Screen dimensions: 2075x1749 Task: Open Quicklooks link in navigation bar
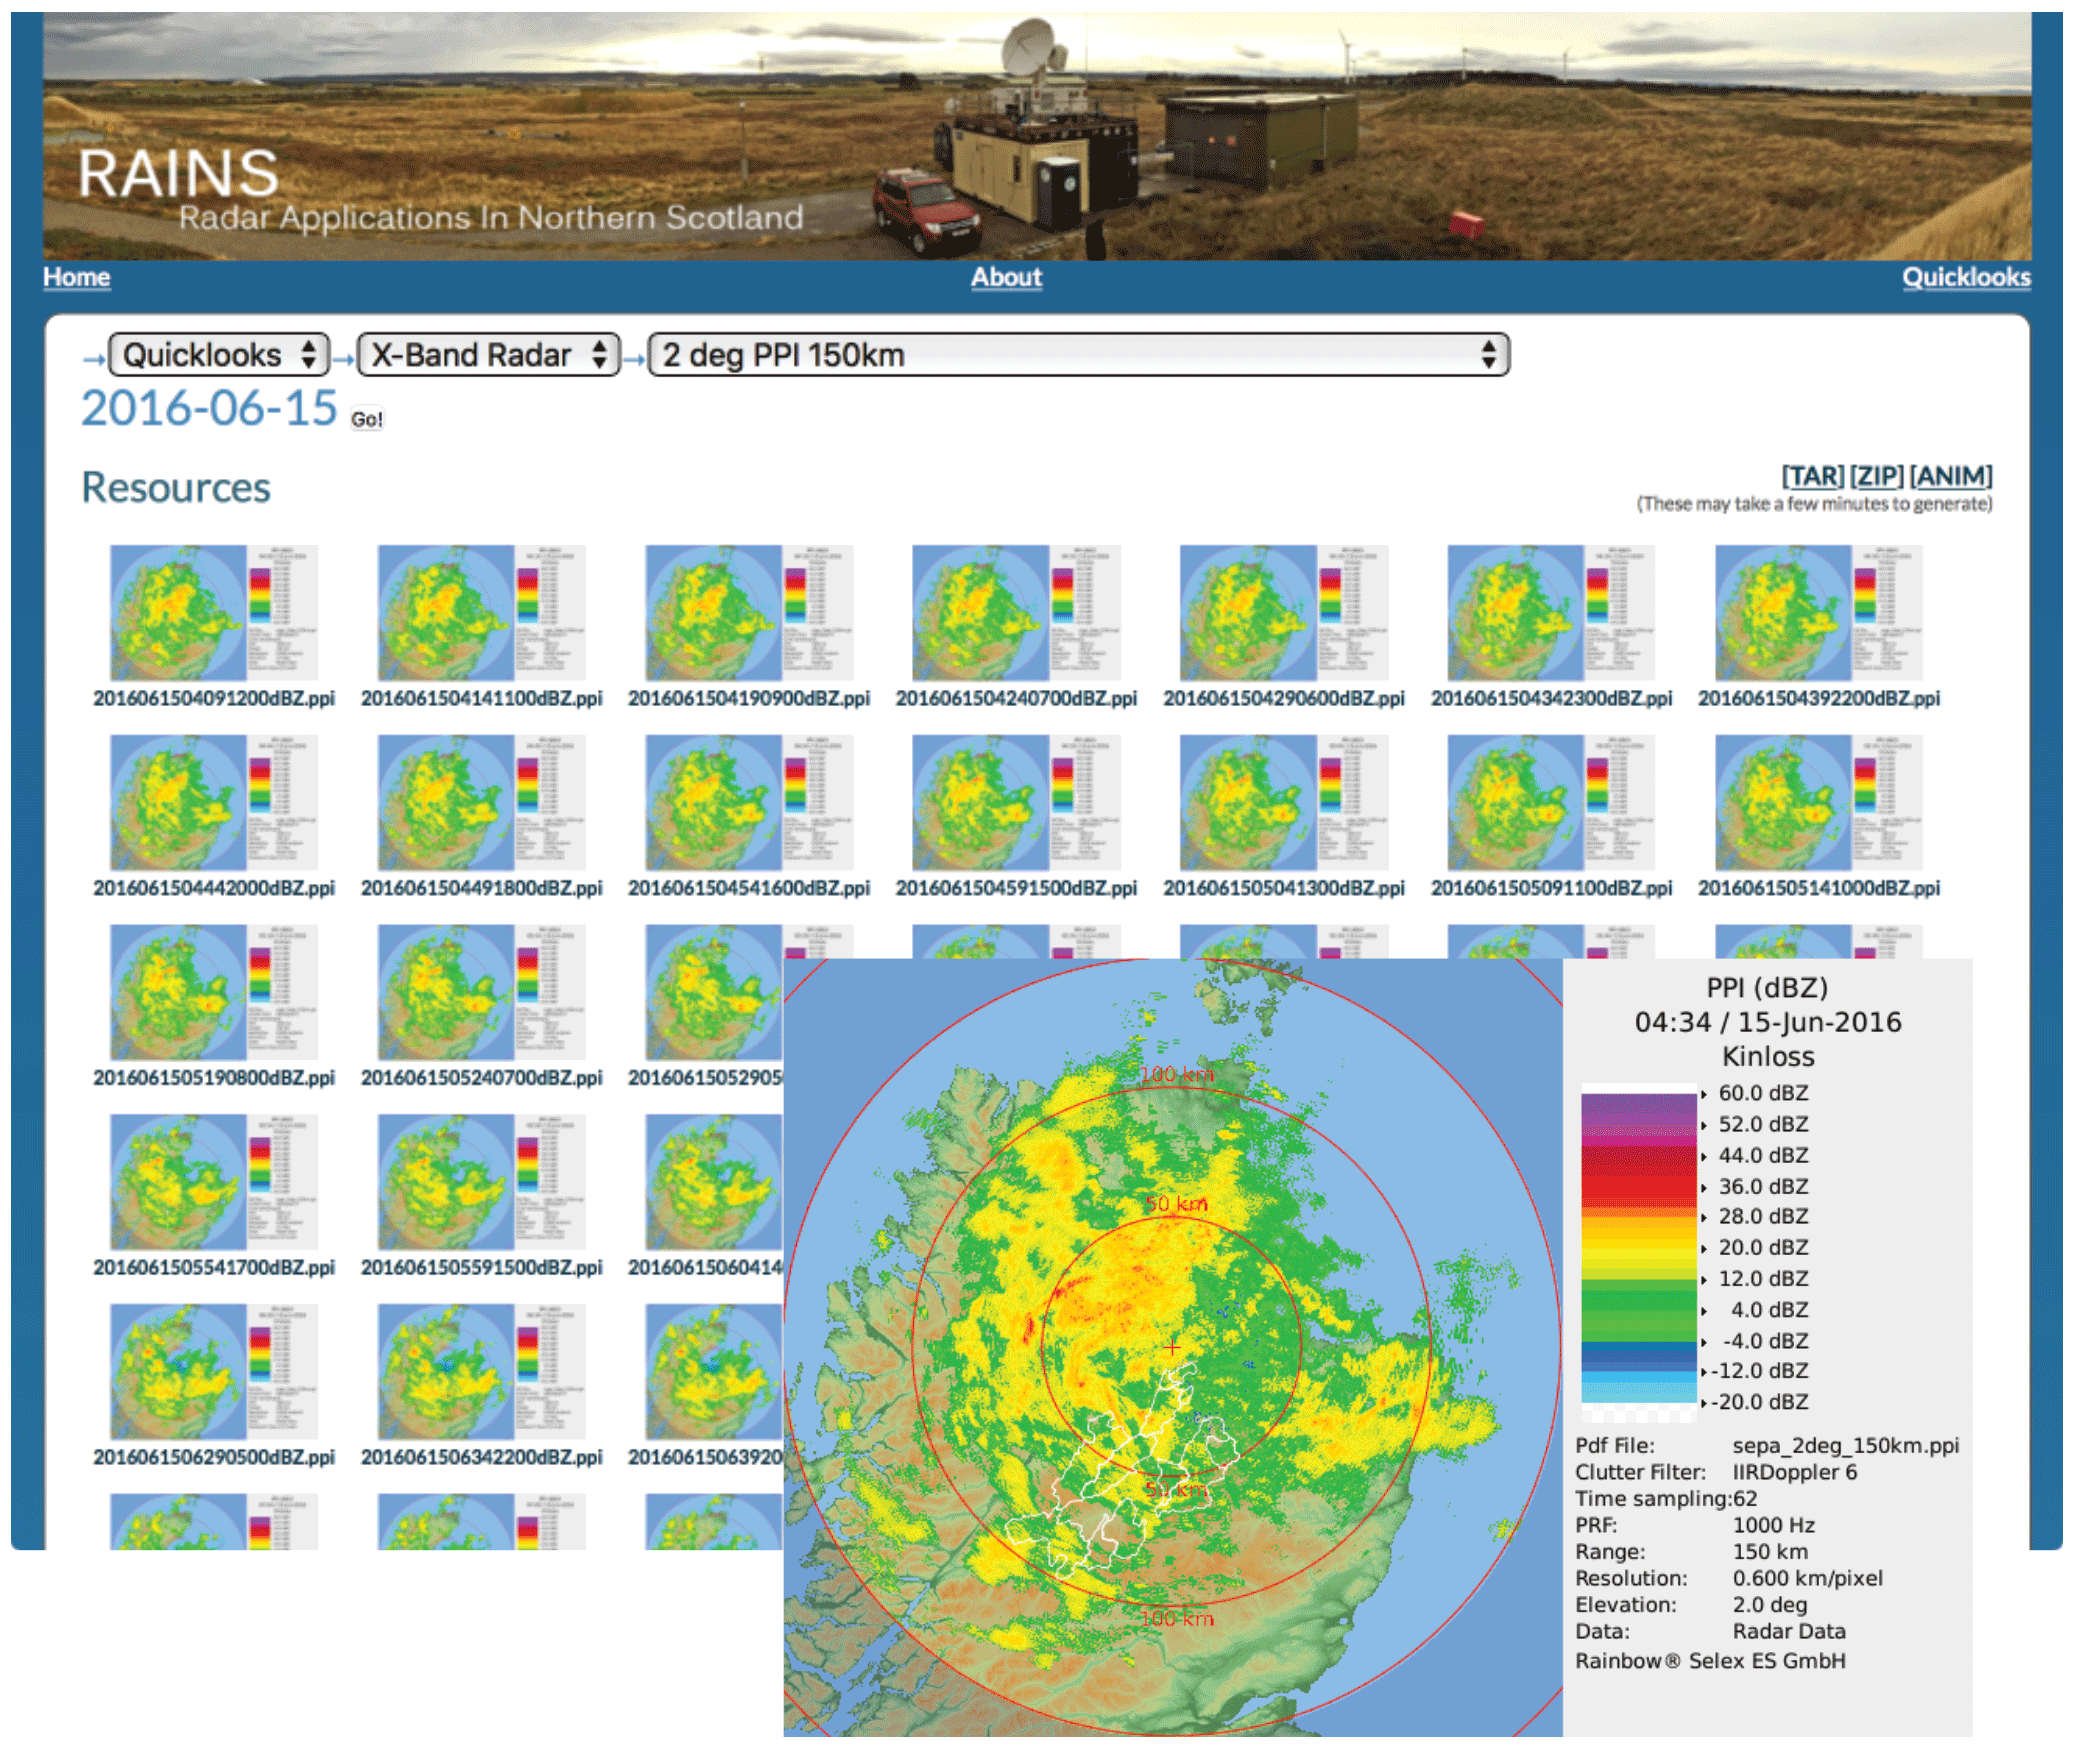(x=1964, y=277)
